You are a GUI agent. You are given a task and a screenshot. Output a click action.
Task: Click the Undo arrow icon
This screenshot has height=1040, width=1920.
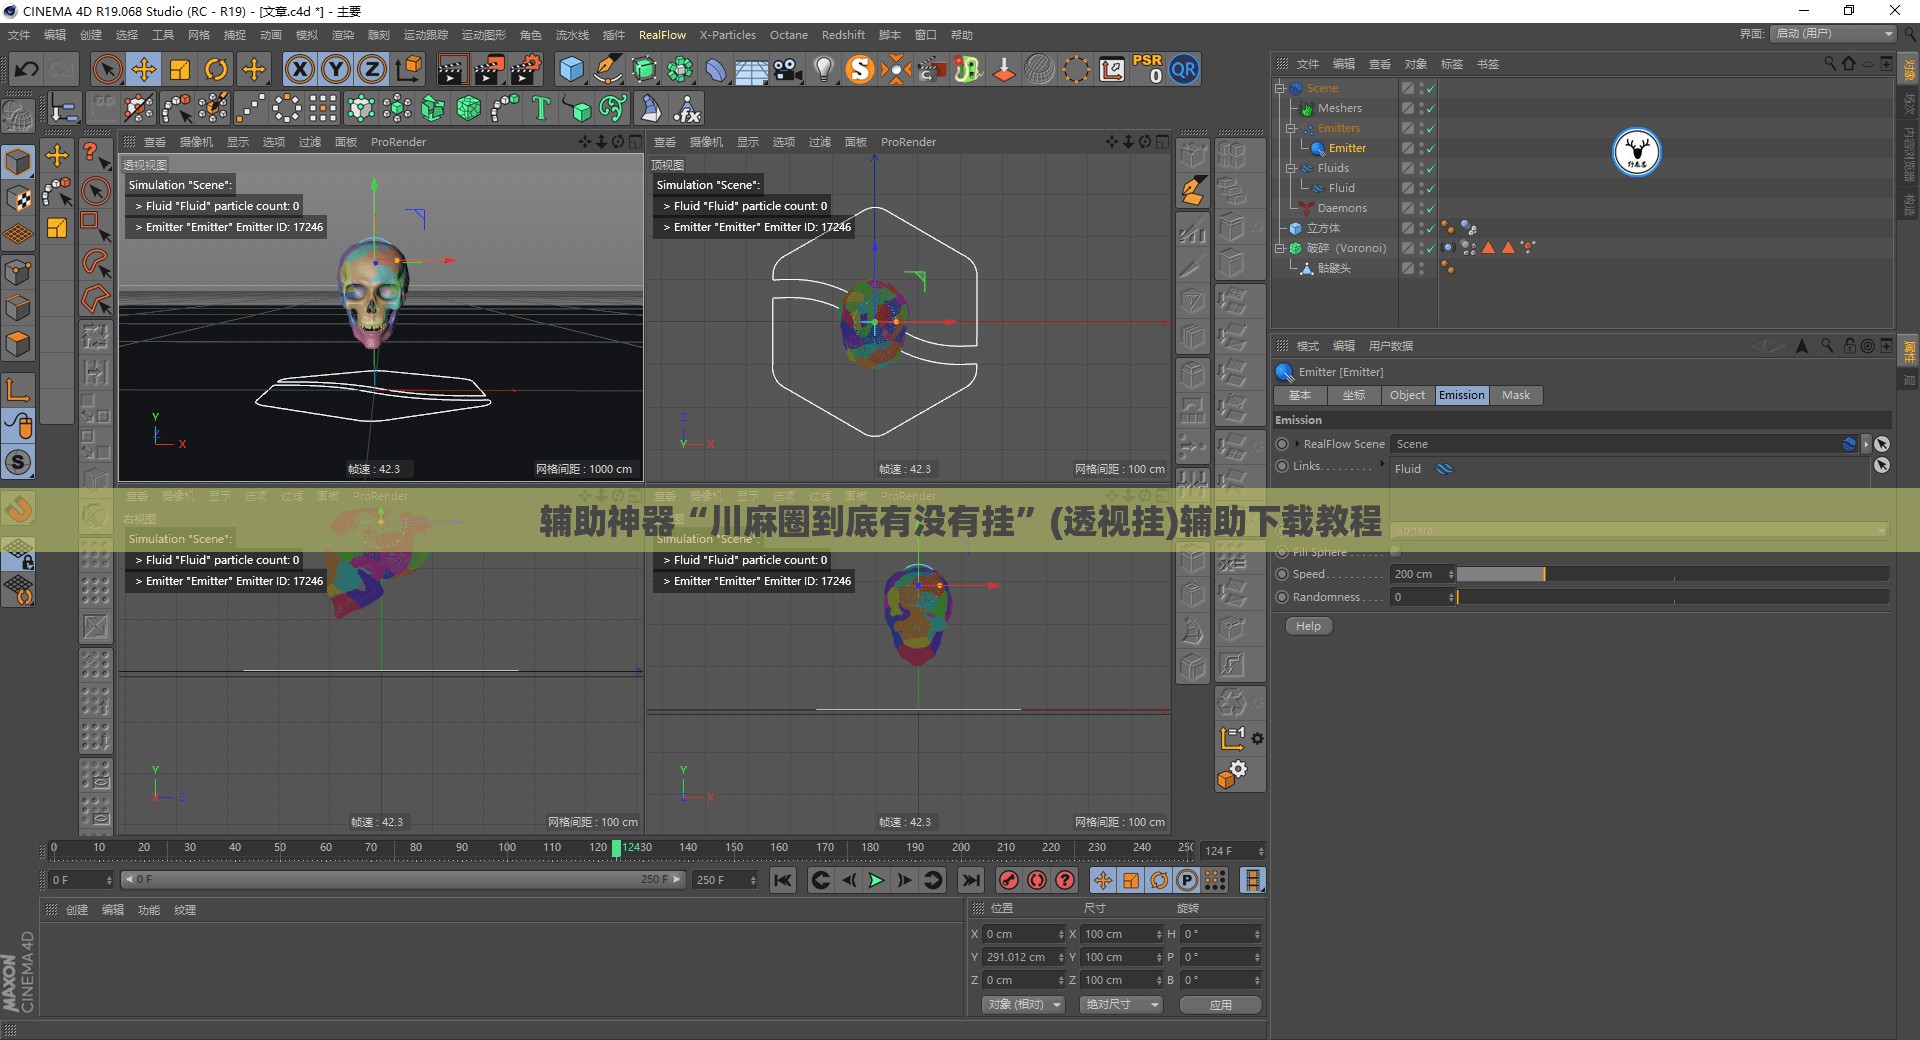click(x=27, y=69)
